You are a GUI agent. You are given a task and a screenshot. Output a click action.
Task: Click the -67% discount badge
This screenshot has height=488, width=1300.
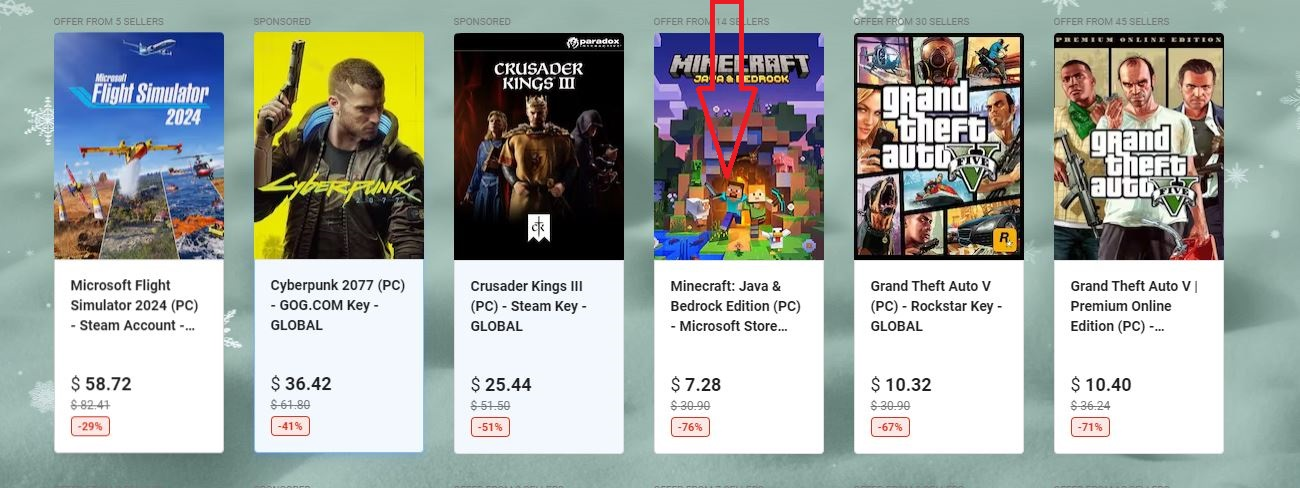tap(890, 426)
